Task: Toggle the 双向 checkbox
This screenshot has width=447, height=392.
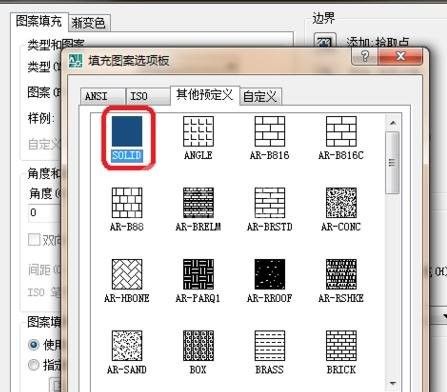Action: pos(34,239)
